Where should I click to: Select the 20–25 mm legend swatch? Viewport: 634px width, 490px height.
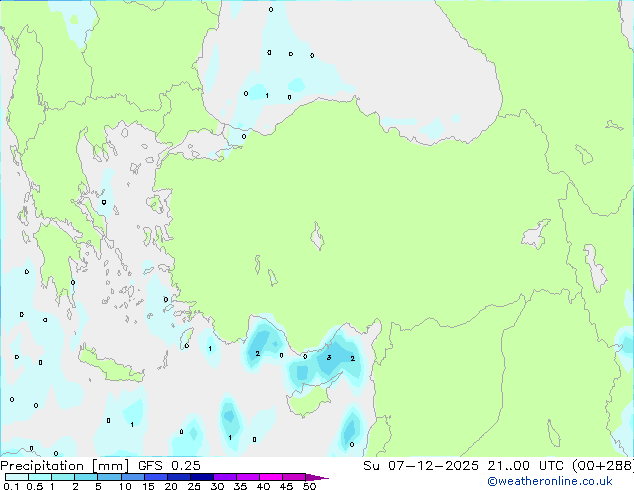178,477
